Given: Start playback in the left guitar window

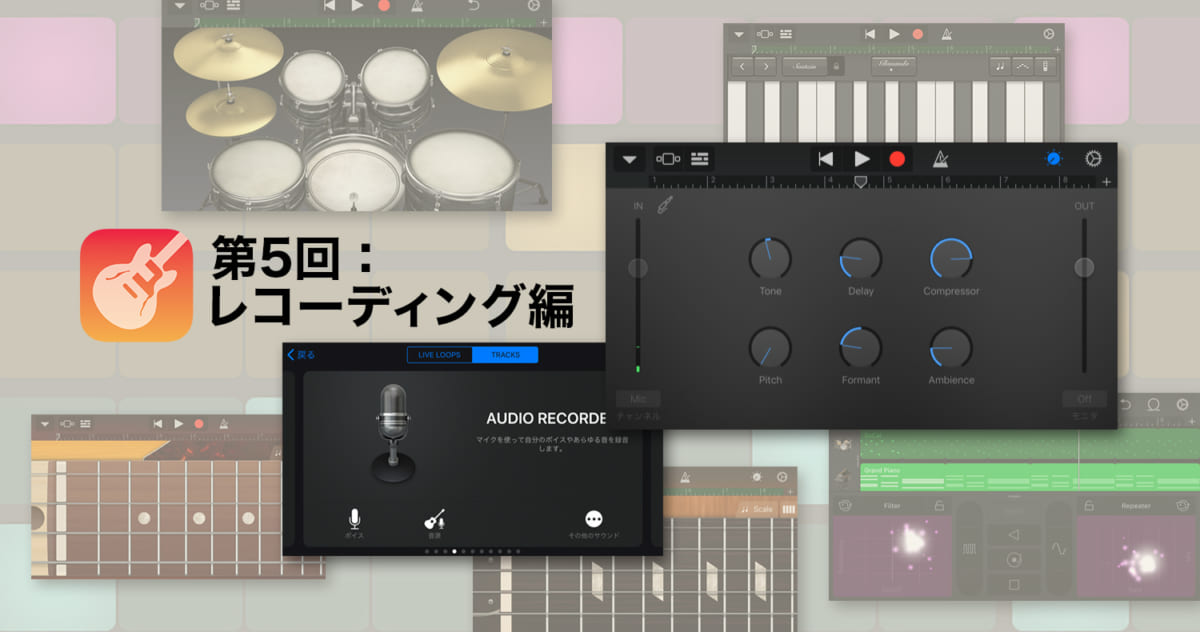Looking at the screenshot, I should (x=179, y=424).
